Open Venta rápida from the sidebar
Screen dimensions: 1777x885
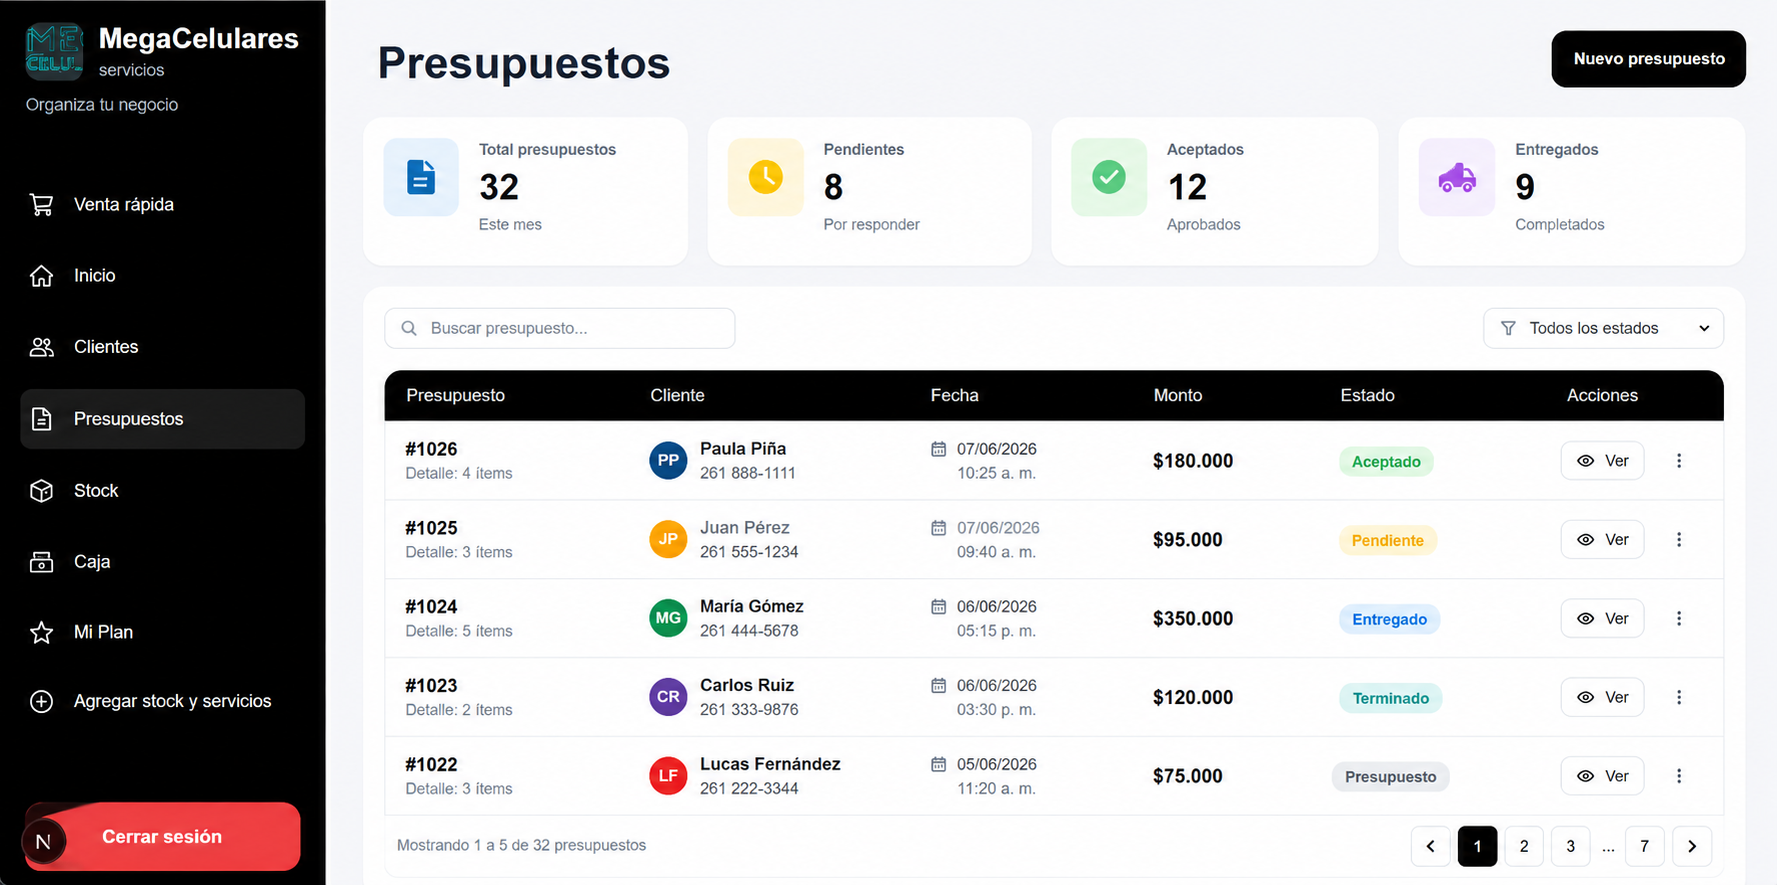[x=162, y=205]
